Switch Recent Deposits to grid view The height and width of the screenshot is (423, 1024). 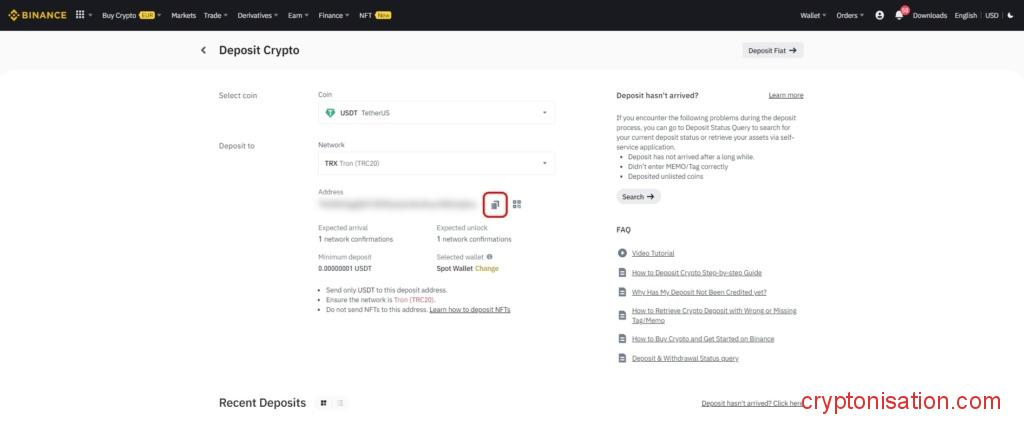click(323, 402)
